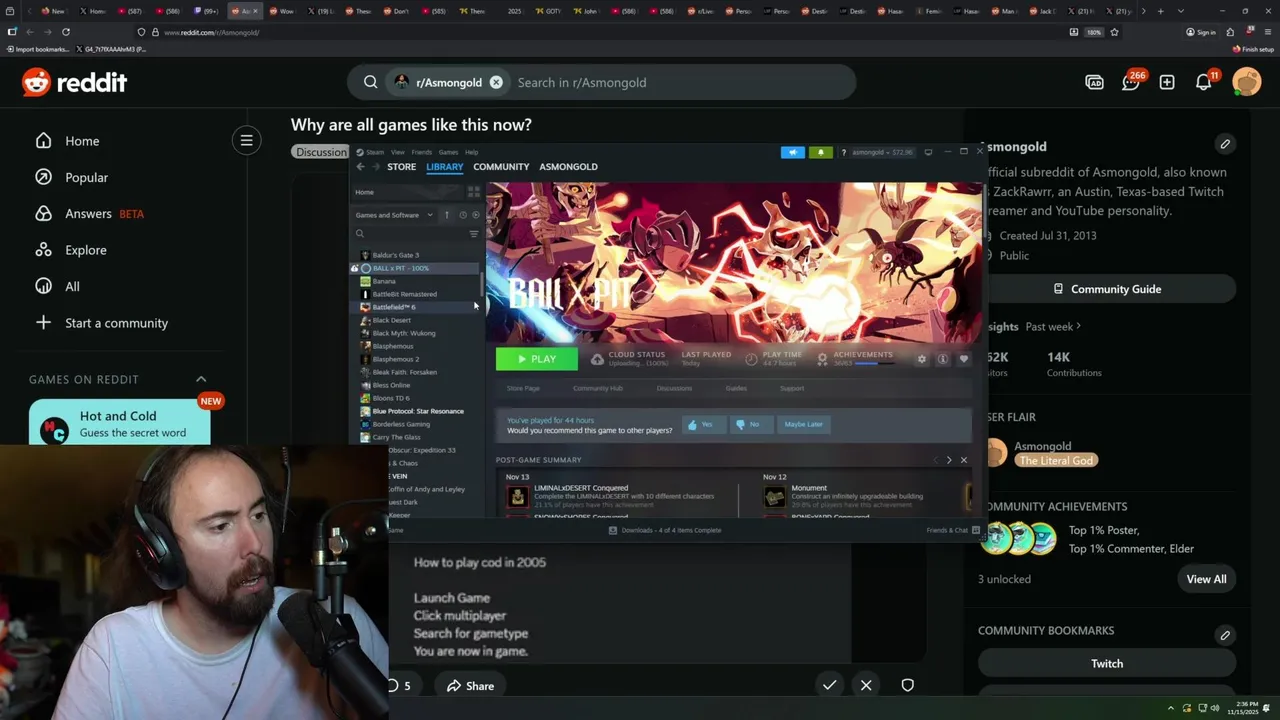Open Steam notifications green bell
The width and height of the screenshot is (1280, 720).
[x=821, y=152]
